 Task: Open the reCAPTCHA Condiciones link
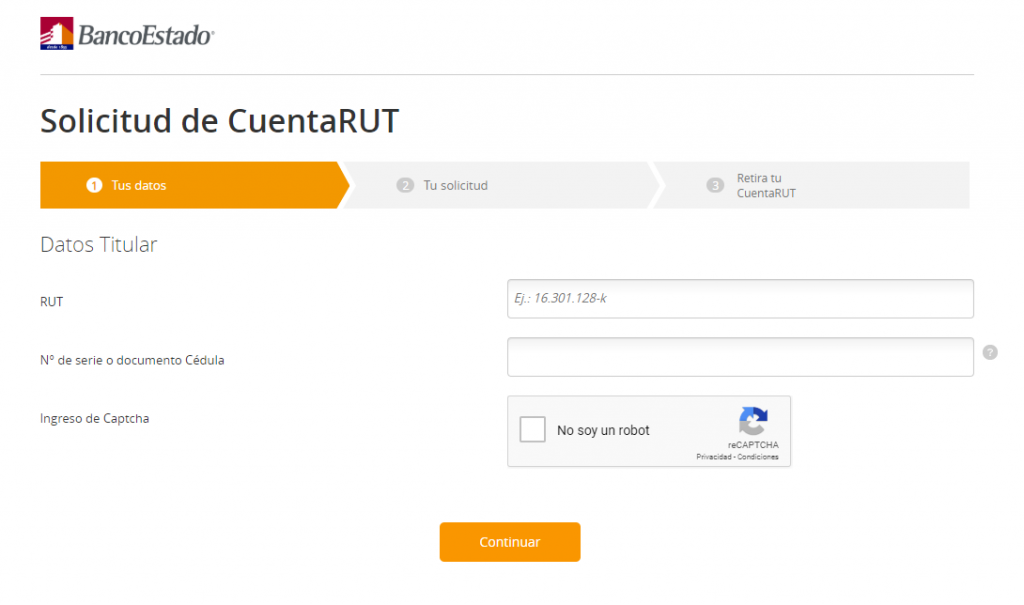758,457
